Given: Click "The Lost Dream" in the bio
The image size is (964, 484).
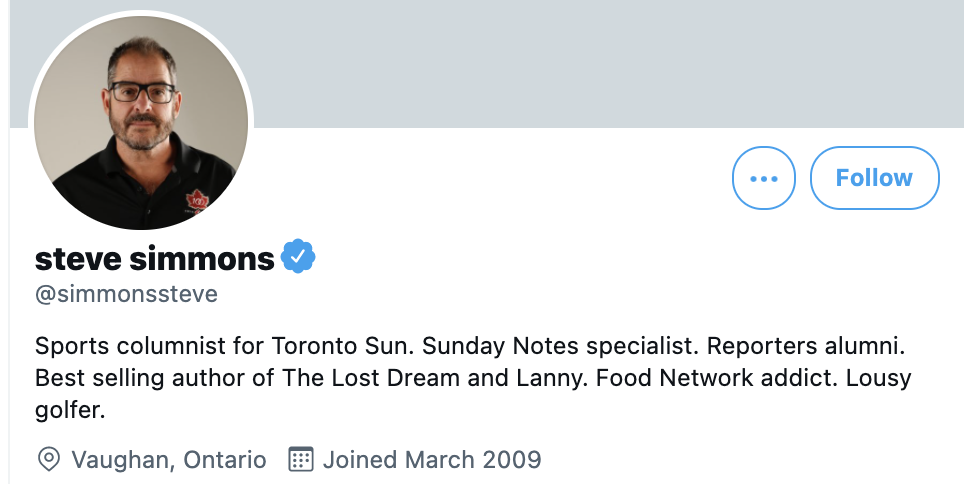Looking at the screenshot, I should [371, 378].
